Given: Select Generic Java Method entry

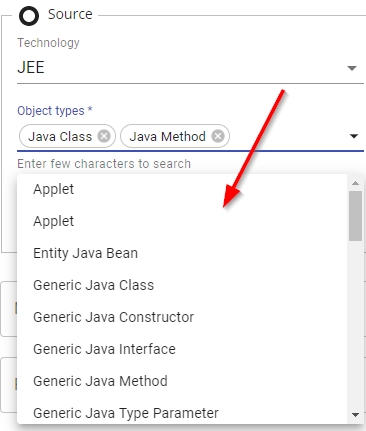Looking at the screenshot, I should 182,381.
